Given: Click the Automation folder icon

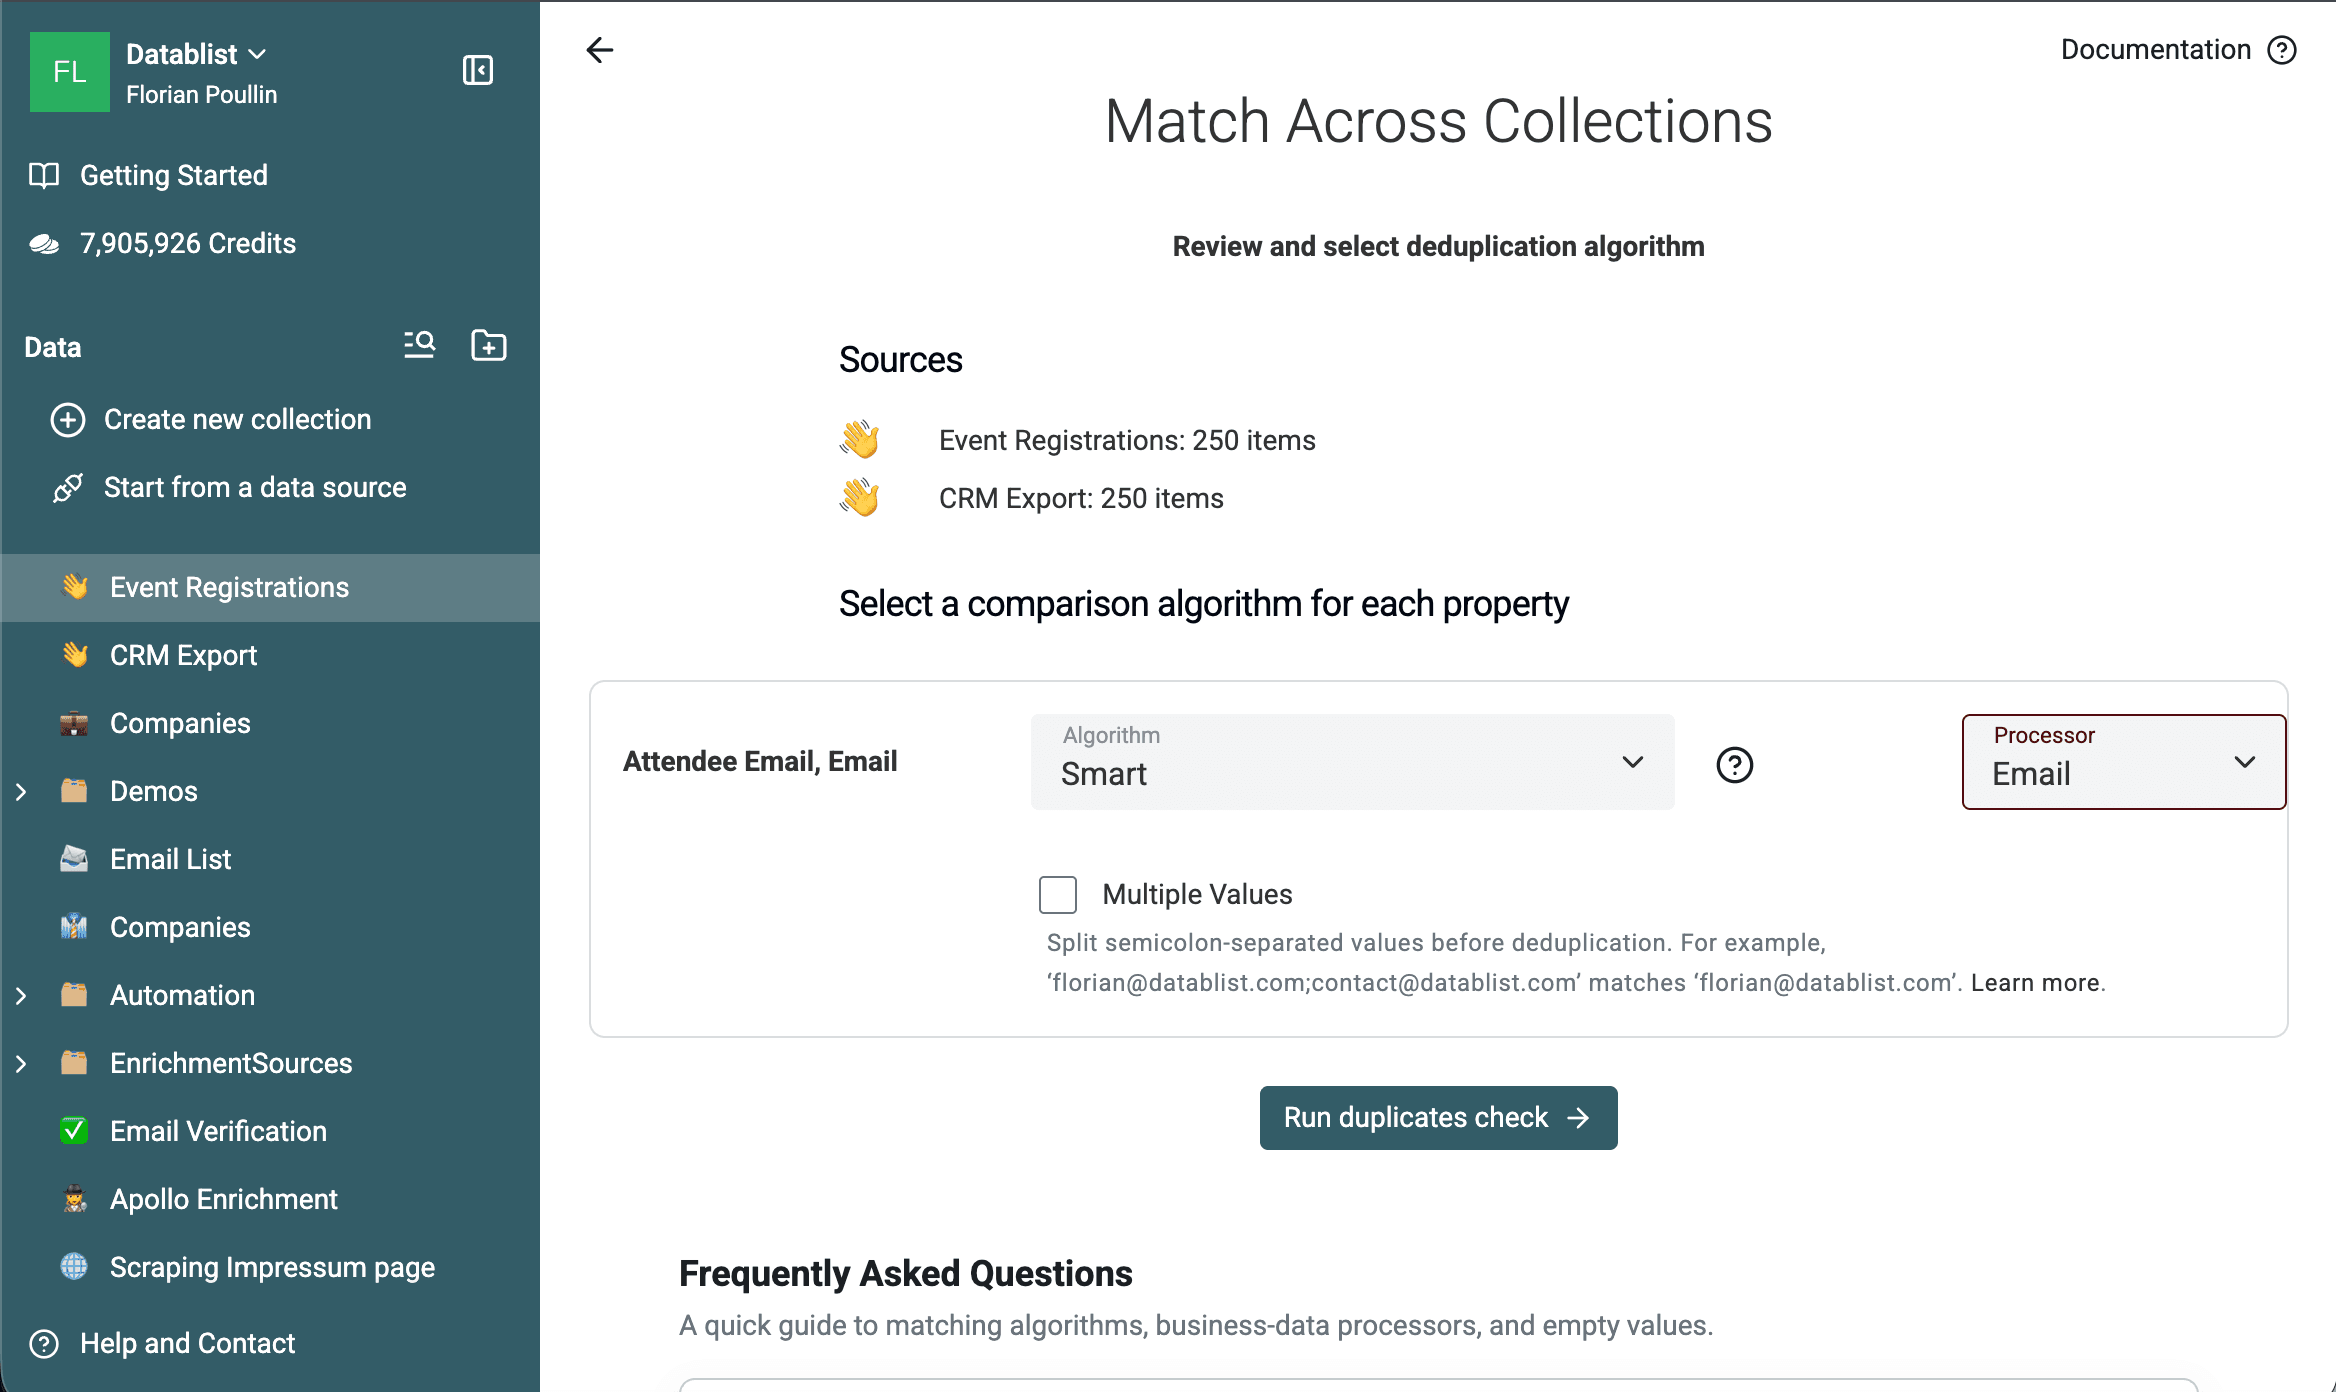Looking at the screenshot, I should click(x=74, y=995).
